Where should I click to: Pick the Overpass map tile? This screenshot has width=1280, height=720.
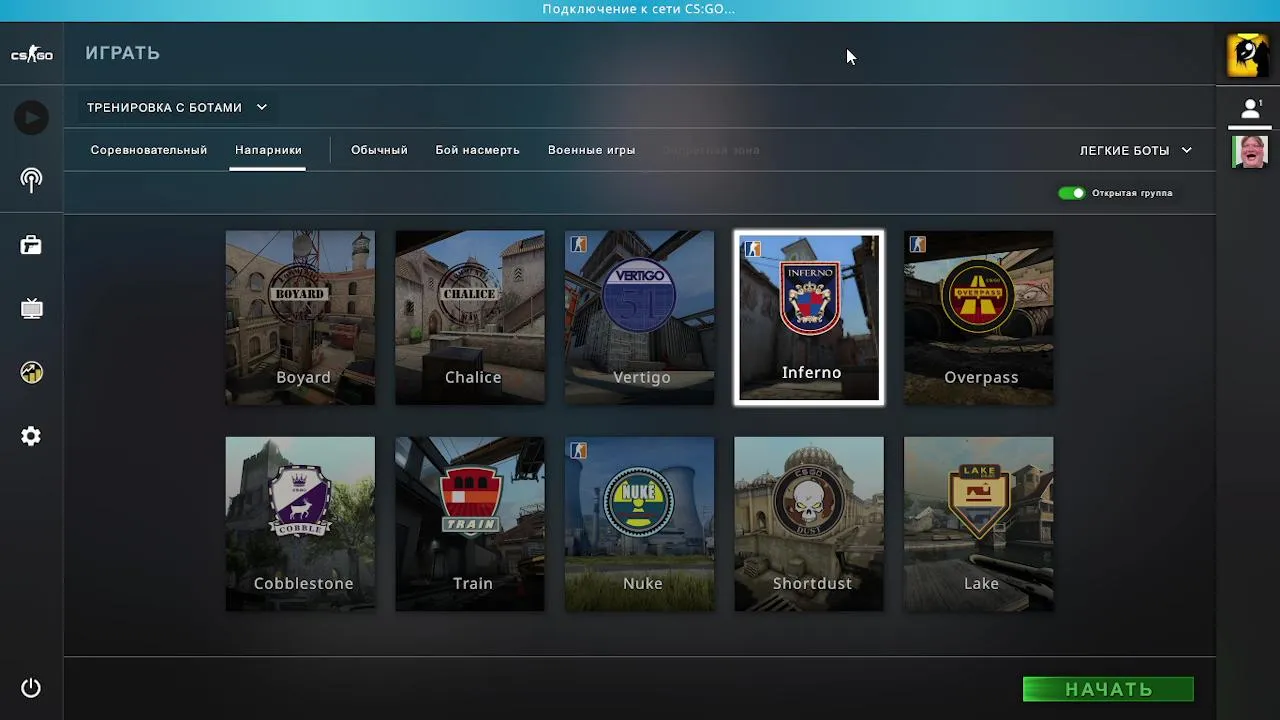(978, 318)
